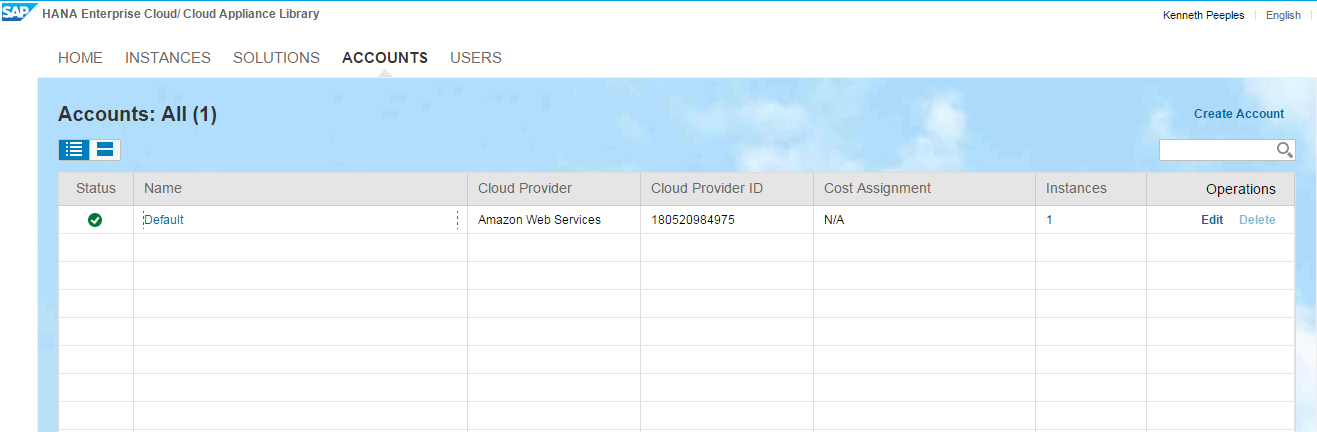Open the English language selector

tap(1283, 15)
